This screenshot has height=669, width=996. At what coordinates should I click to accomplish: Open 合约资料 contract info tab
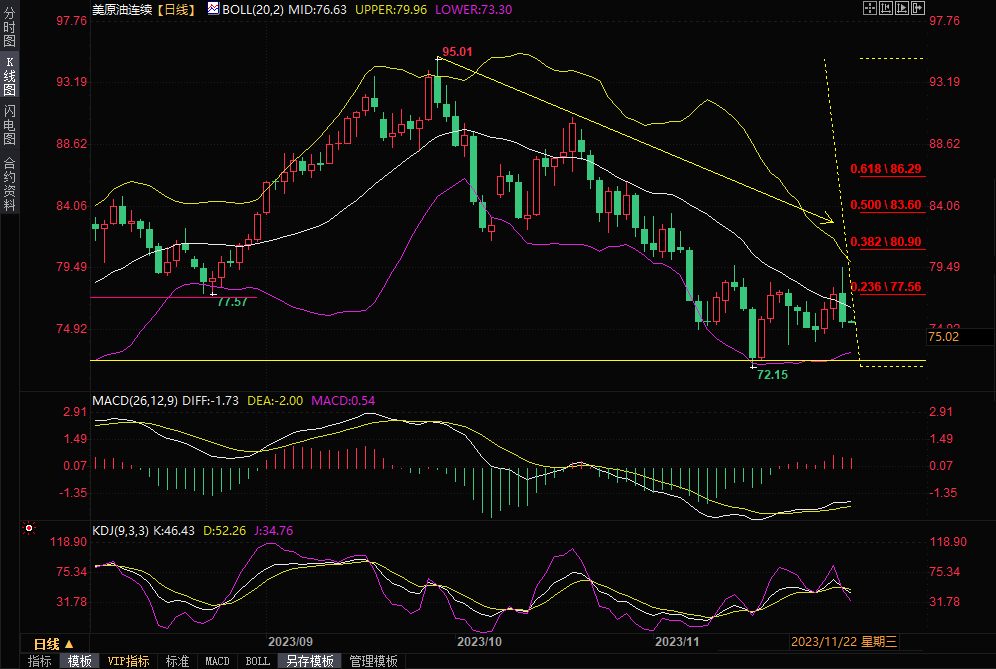pyautogui.click(x=9, y=184)
